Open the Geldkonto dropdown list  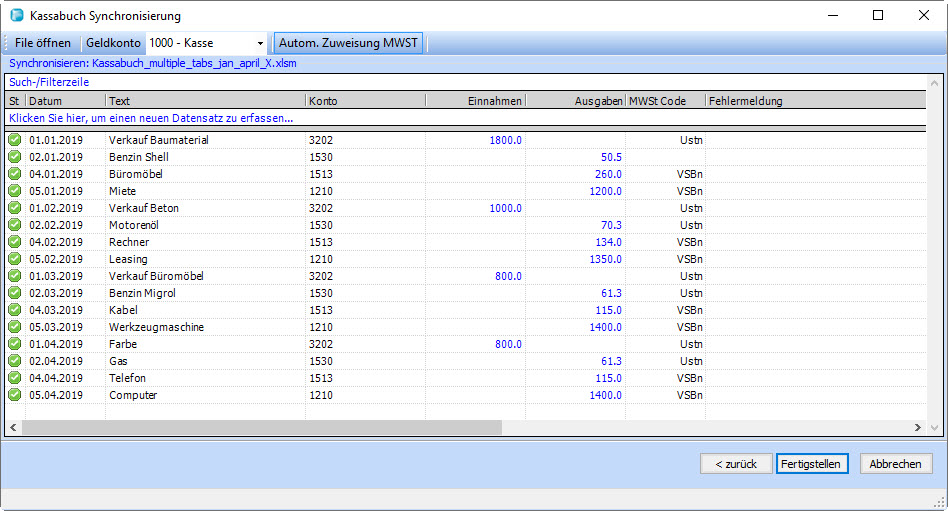[x=260, y=44]
